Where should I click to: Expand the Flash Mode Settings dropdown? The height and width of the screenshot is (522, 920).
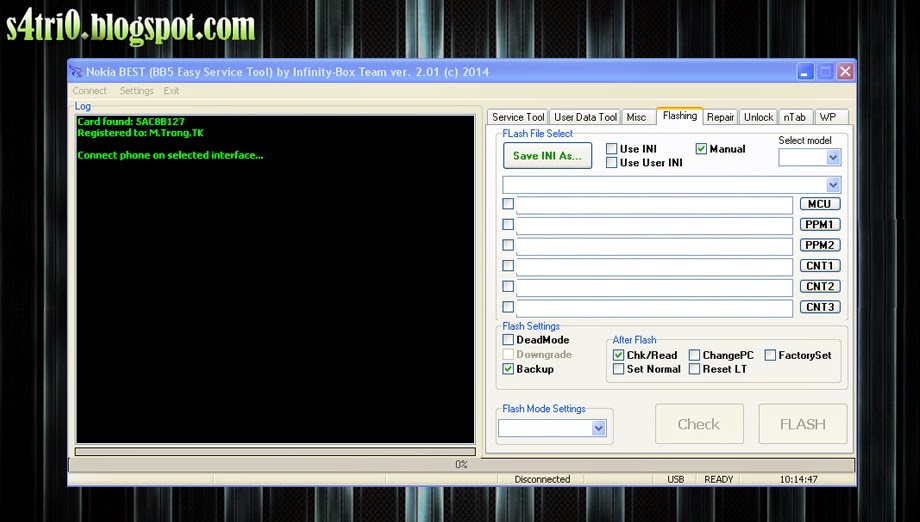point(598,428)
